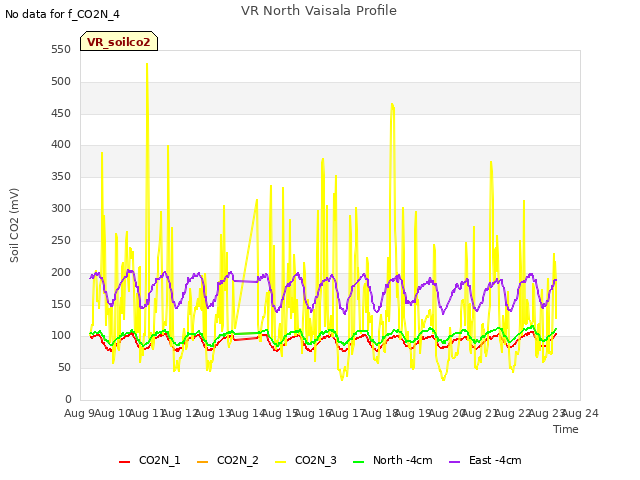The image size is (640, 480).
Task: Click the Aug 24 x-axis tick label
Action: click(x=580, y=413)
